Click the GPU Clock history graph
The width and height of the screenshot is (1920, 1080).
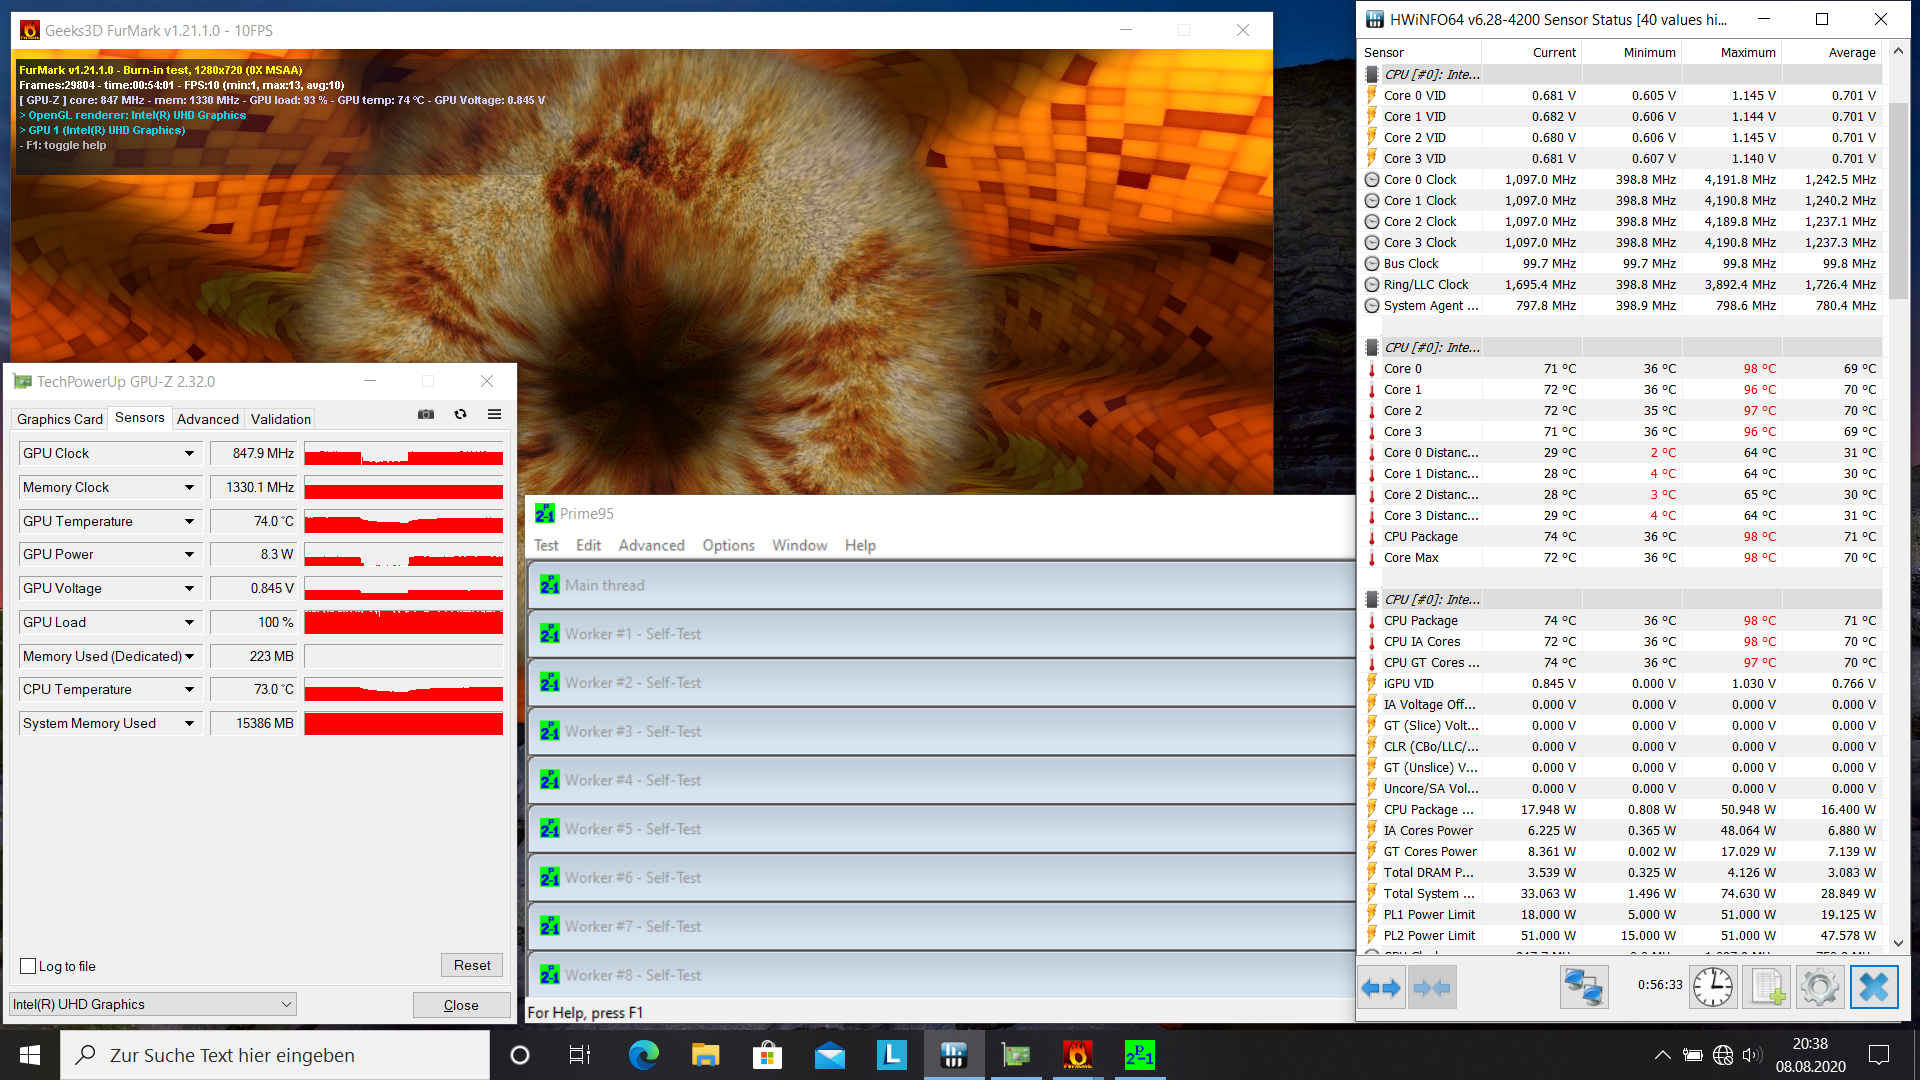pos(404,454)
